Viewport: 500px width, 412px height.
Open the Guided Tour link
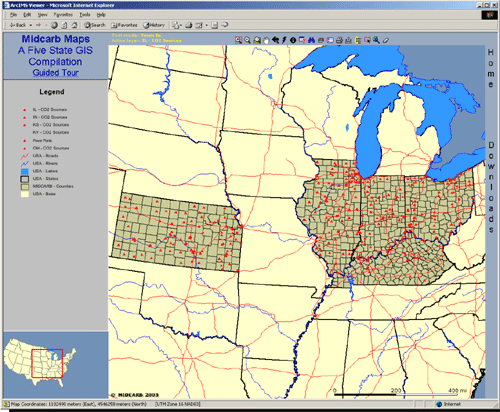[55, 73]
